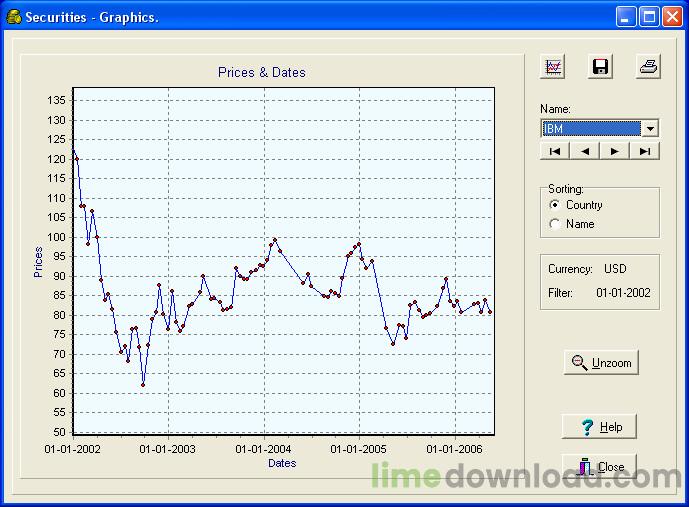689x507 pixels.
Task: Print the chart using the printer icon
Action: point(649,67)
